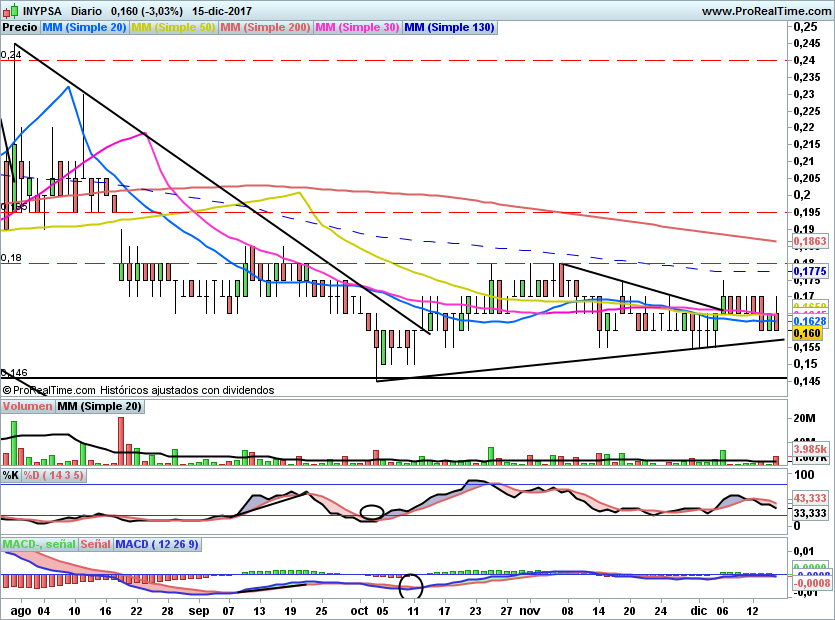Screen dimensions: 835x620
Task: Click the 0,1628 moving average price tag
Action: [810, 321]
